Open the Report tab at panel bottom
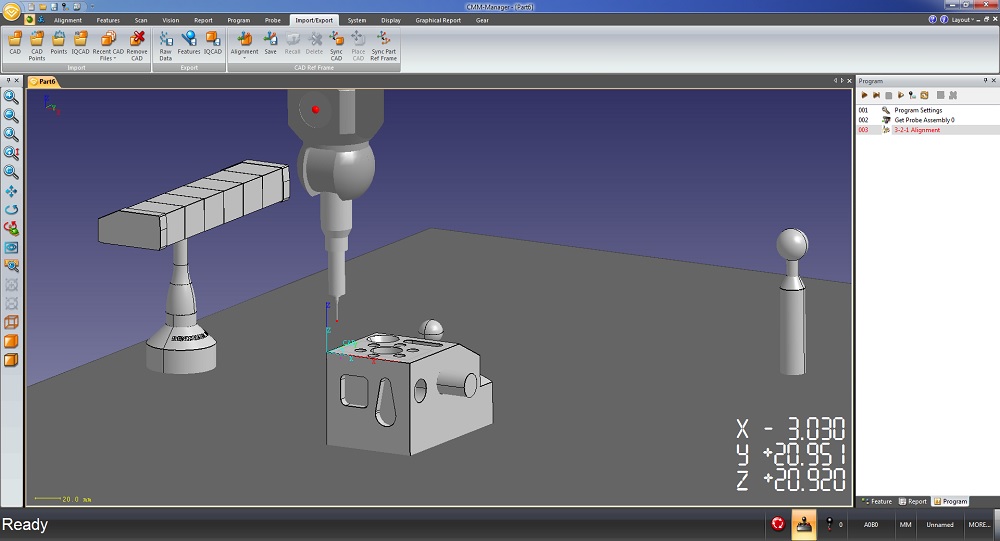The height and width of the screenshot is (541, 1000). pyautogui.click(x=914, y=501)
